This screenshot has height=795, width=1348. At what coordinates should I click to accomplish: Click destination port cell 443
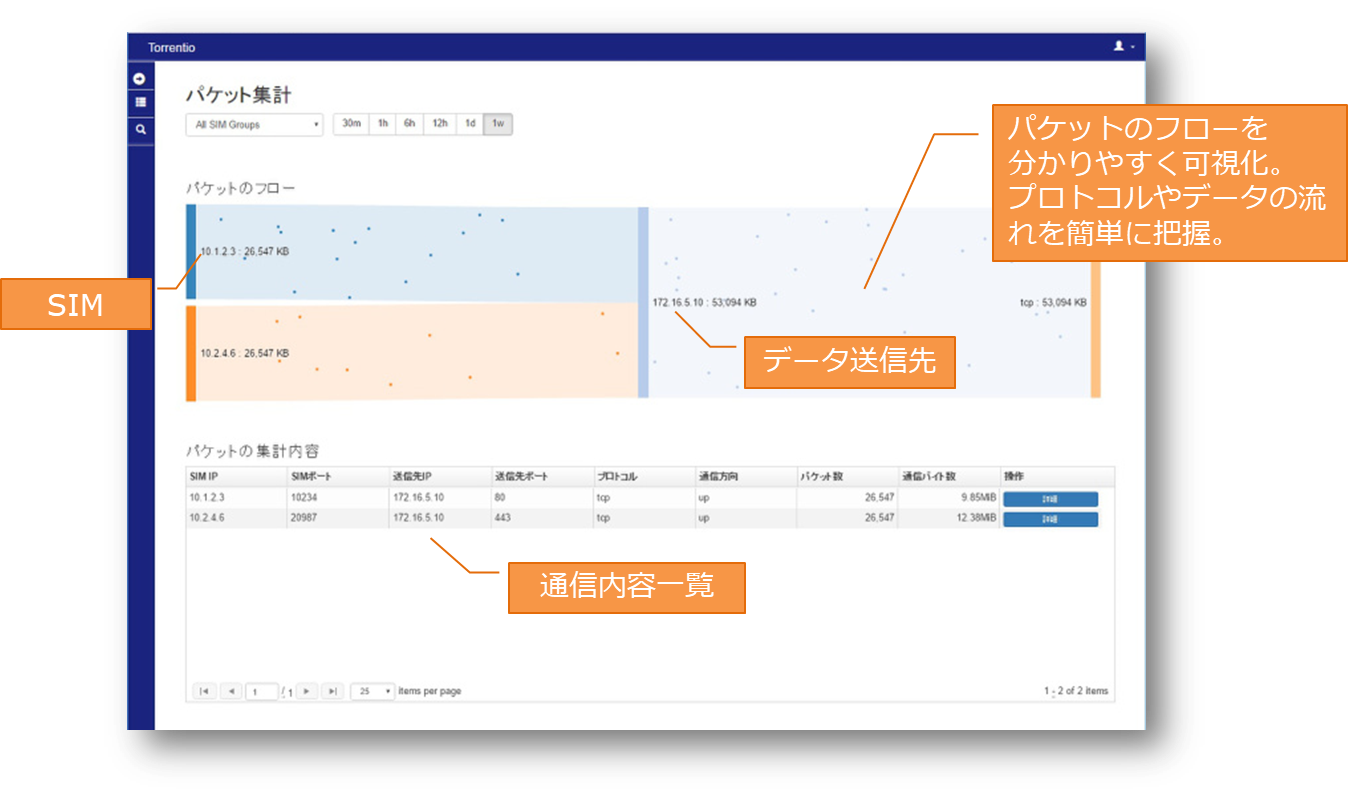click(x=542, y=518)
